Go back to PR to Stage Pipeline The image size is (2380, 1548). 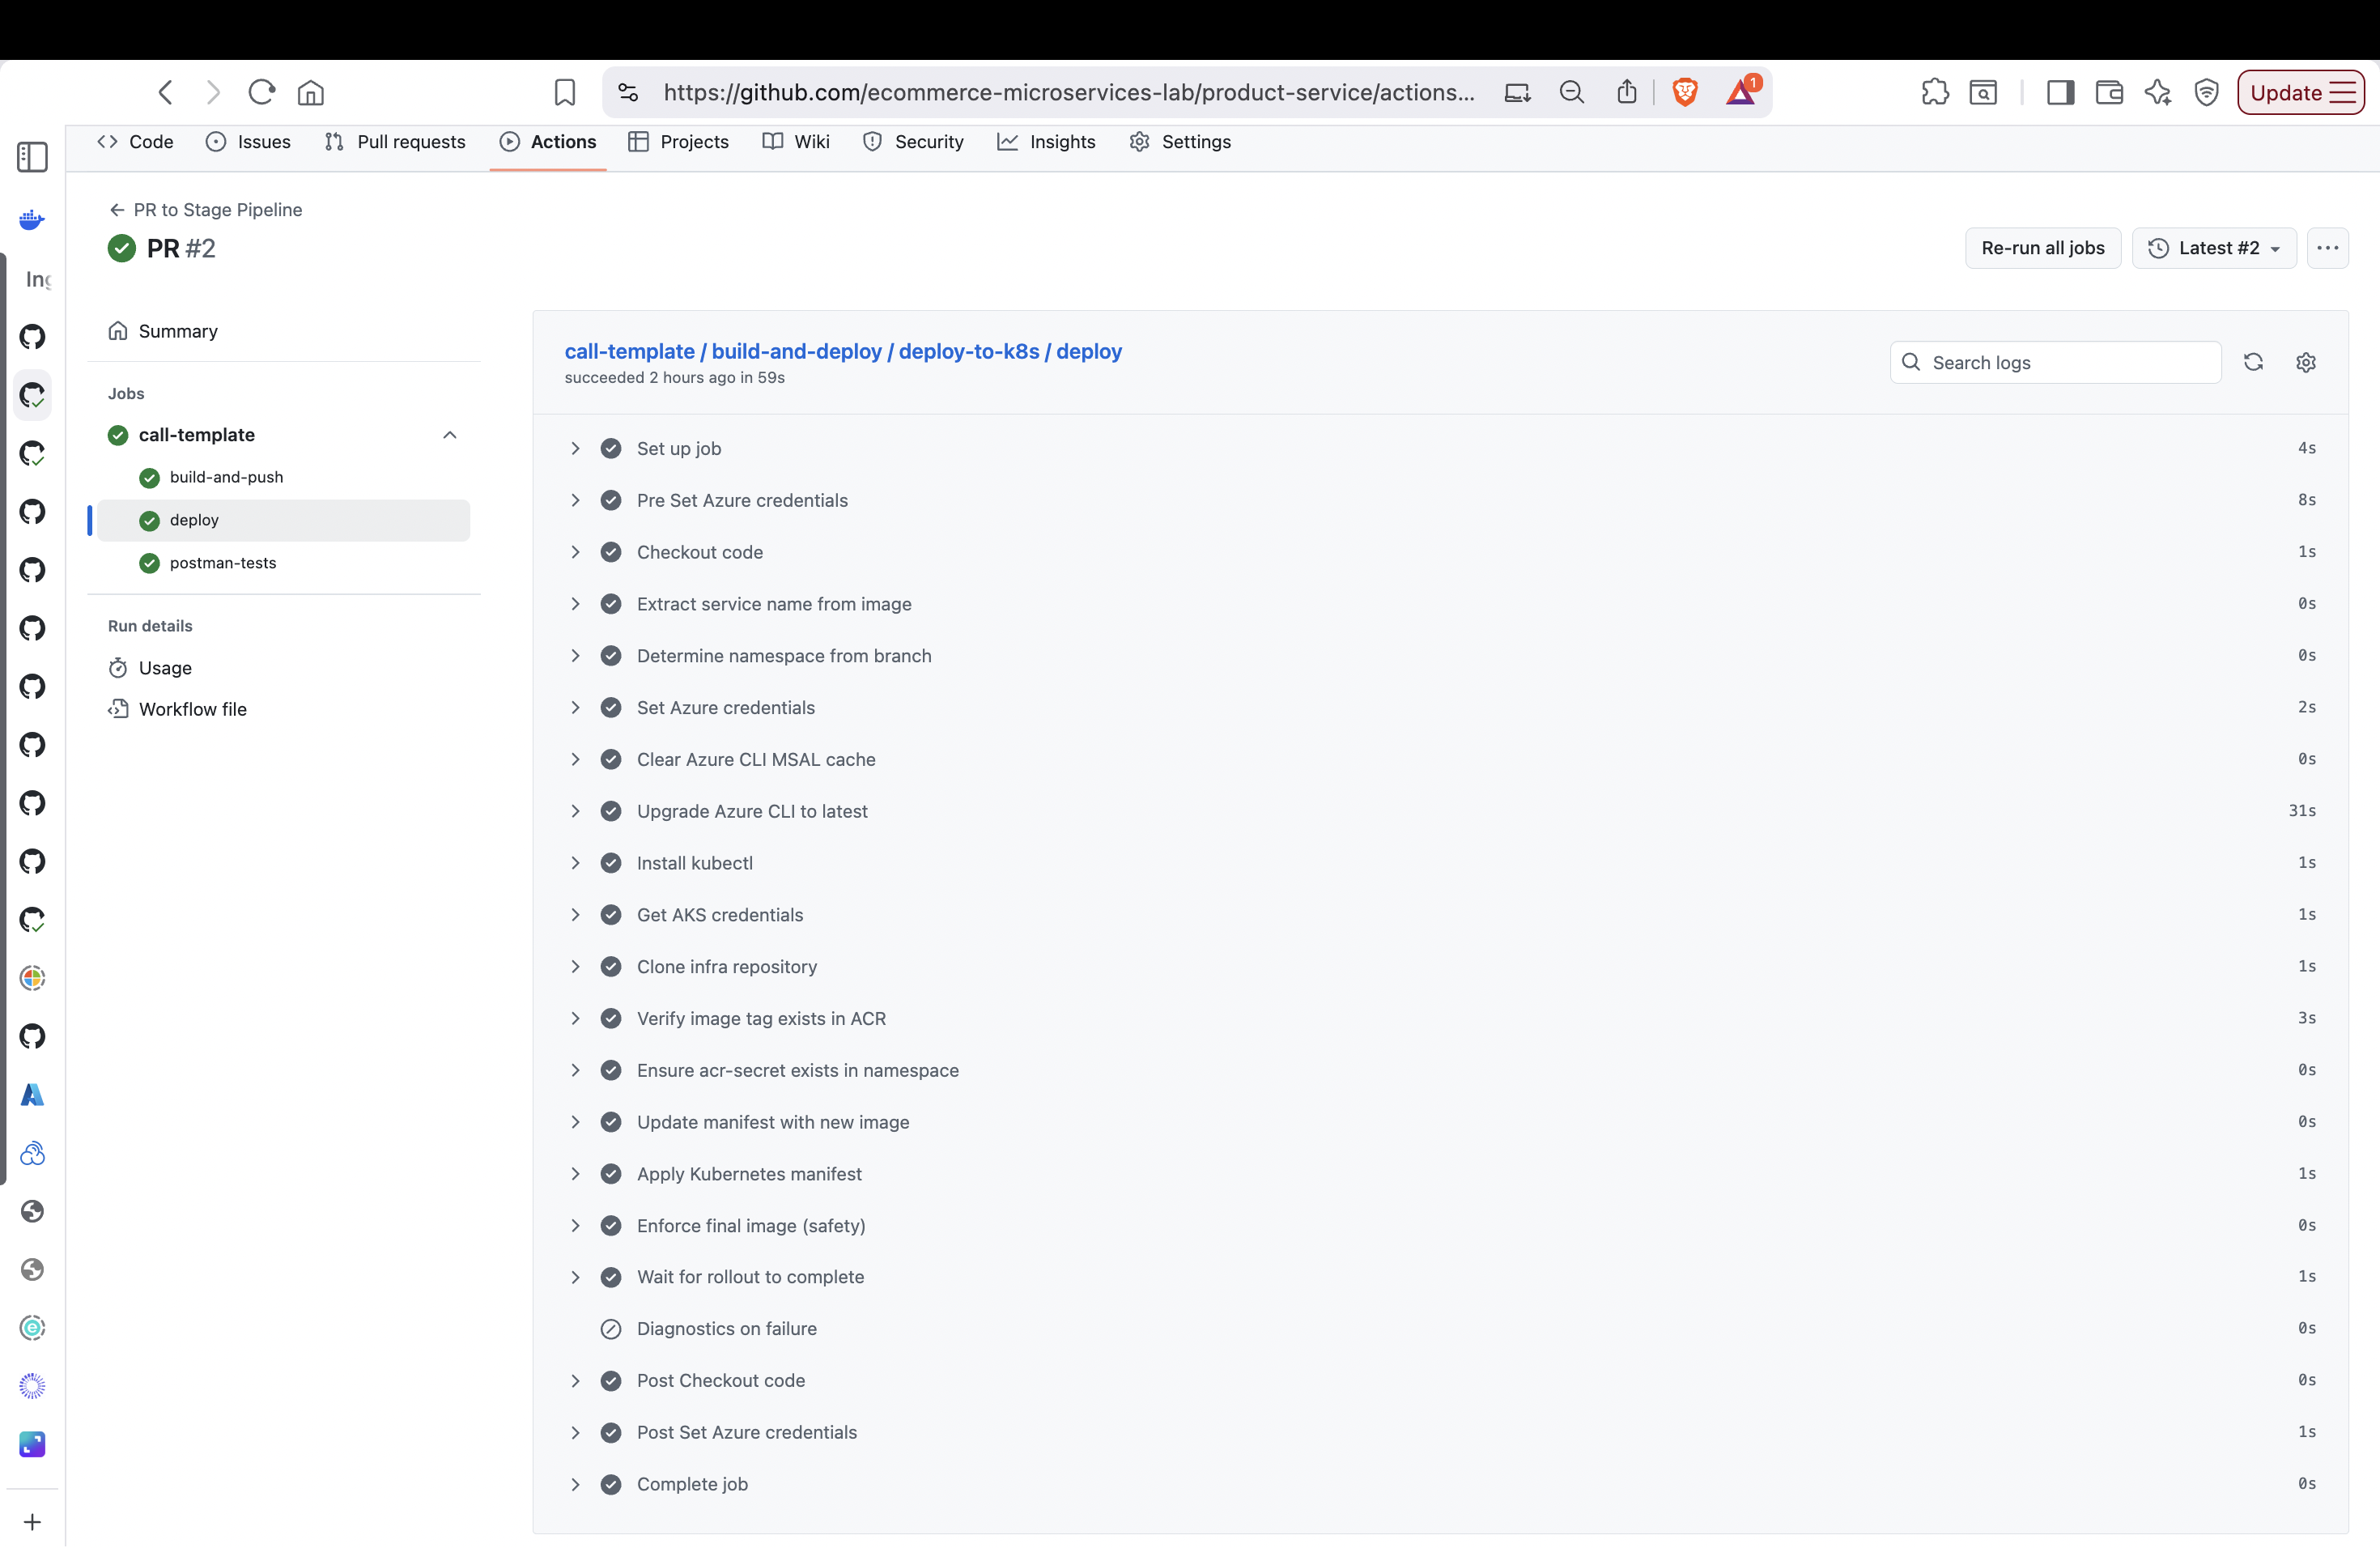pos(206,210)
